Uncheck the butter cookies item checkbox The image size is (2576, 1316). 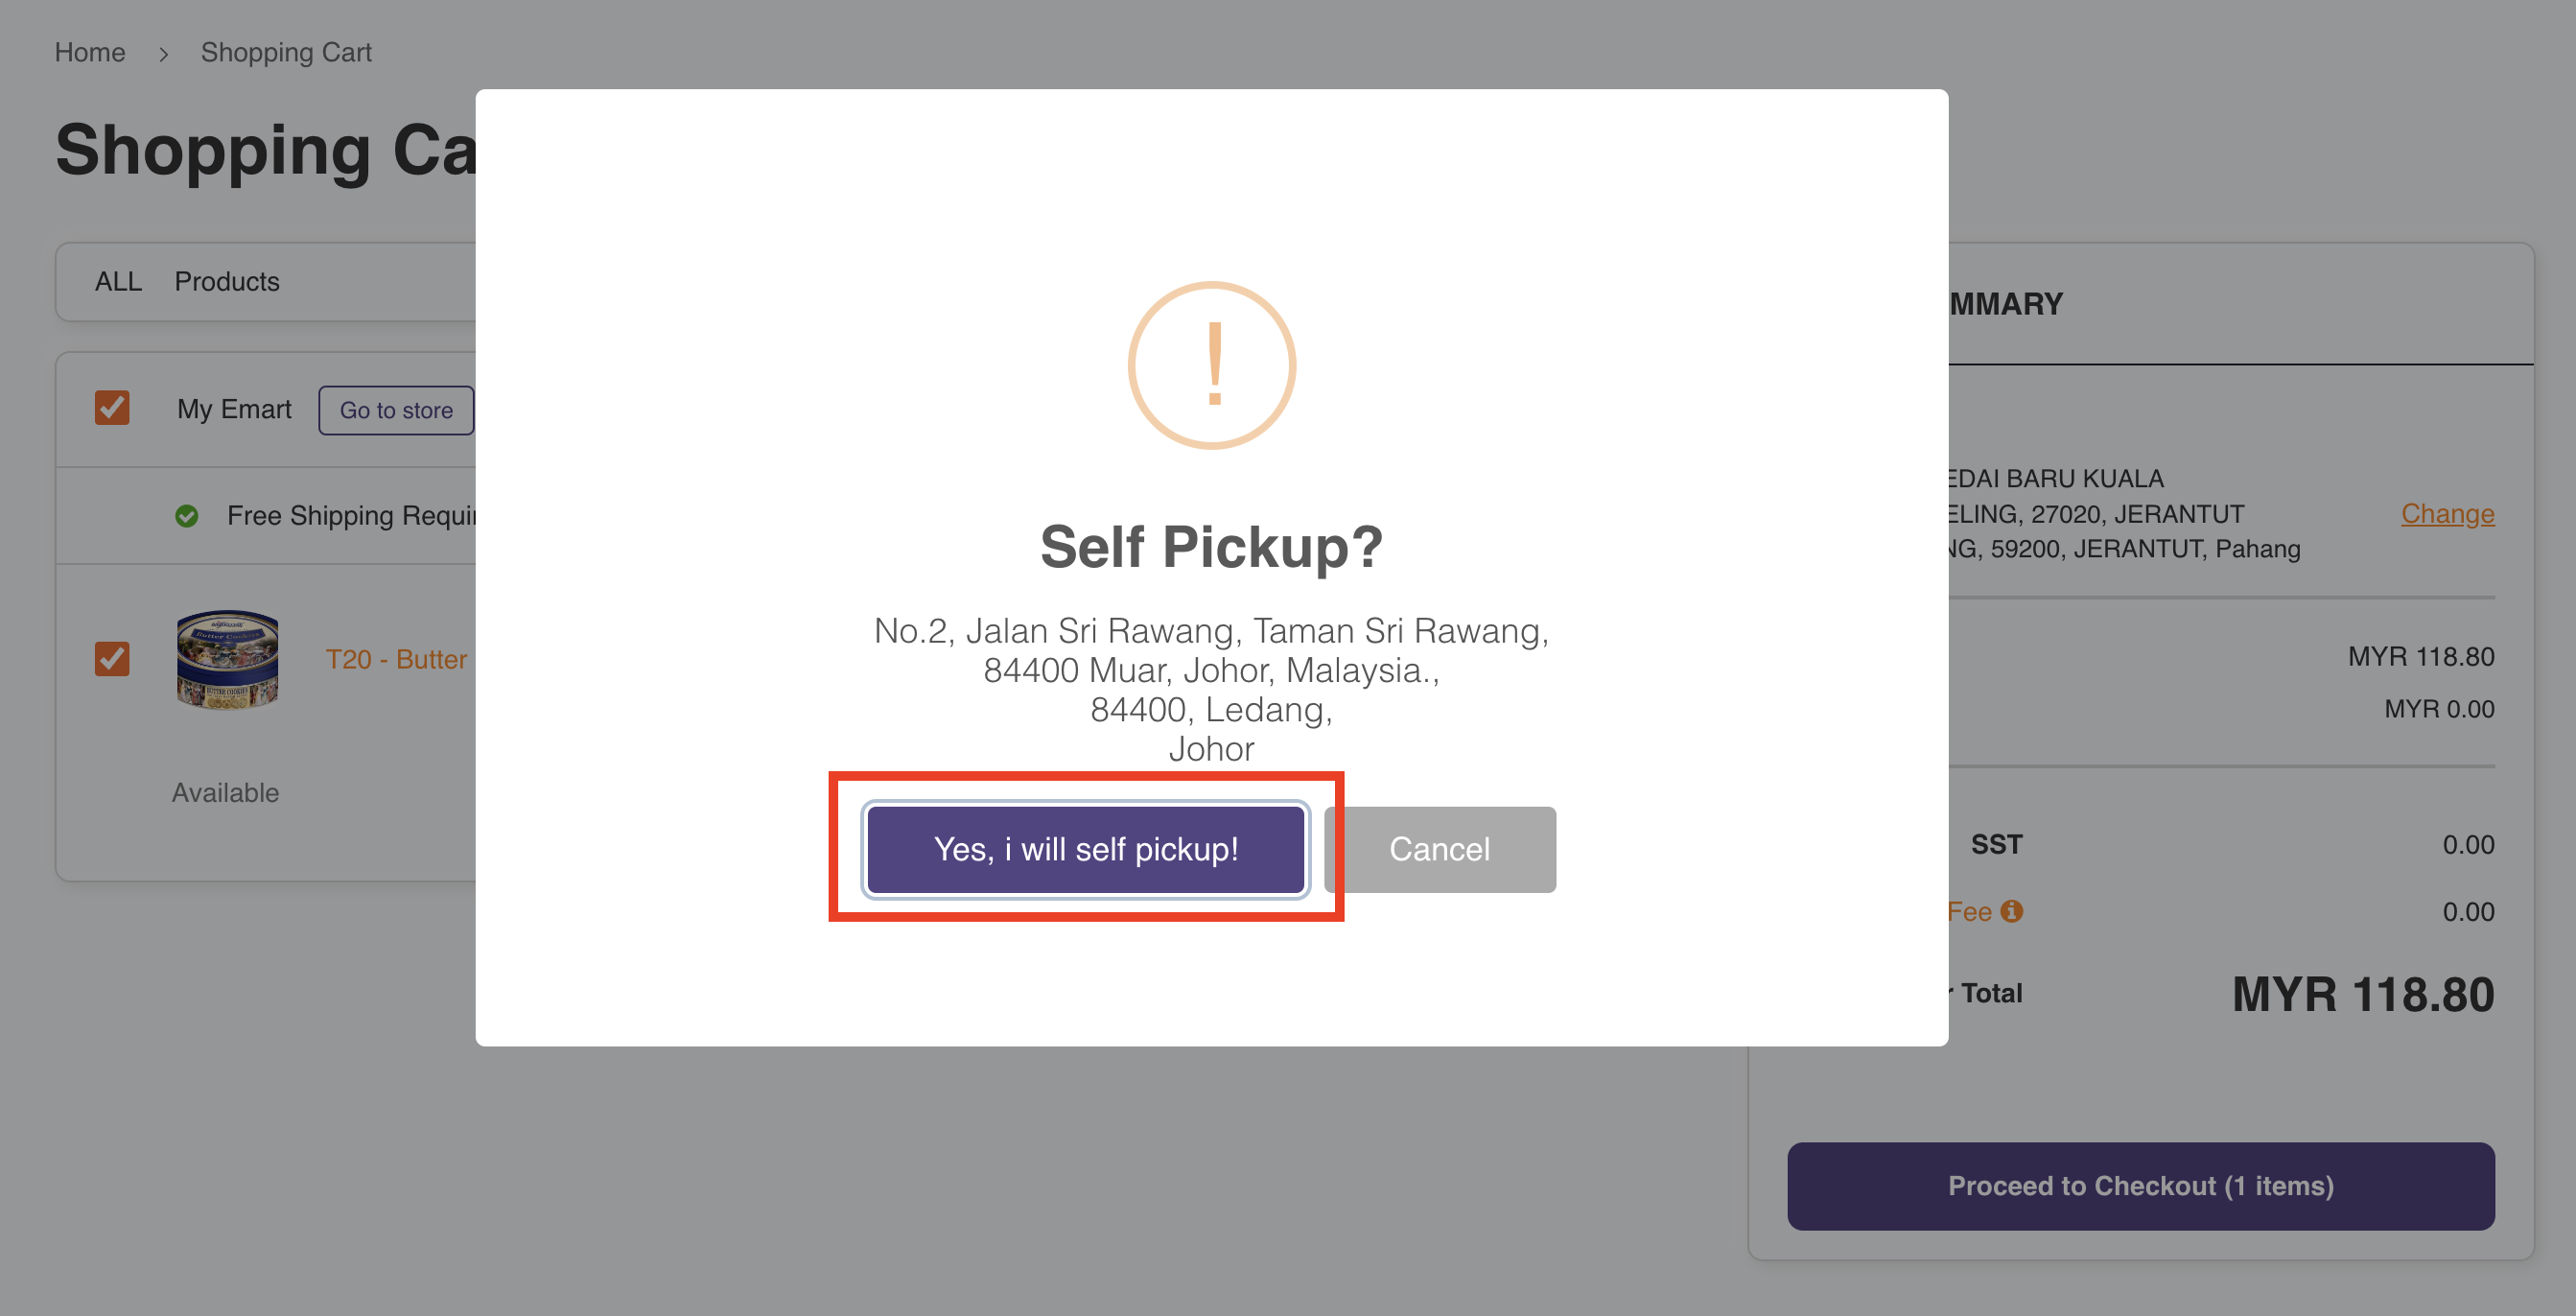pos(112,659)
